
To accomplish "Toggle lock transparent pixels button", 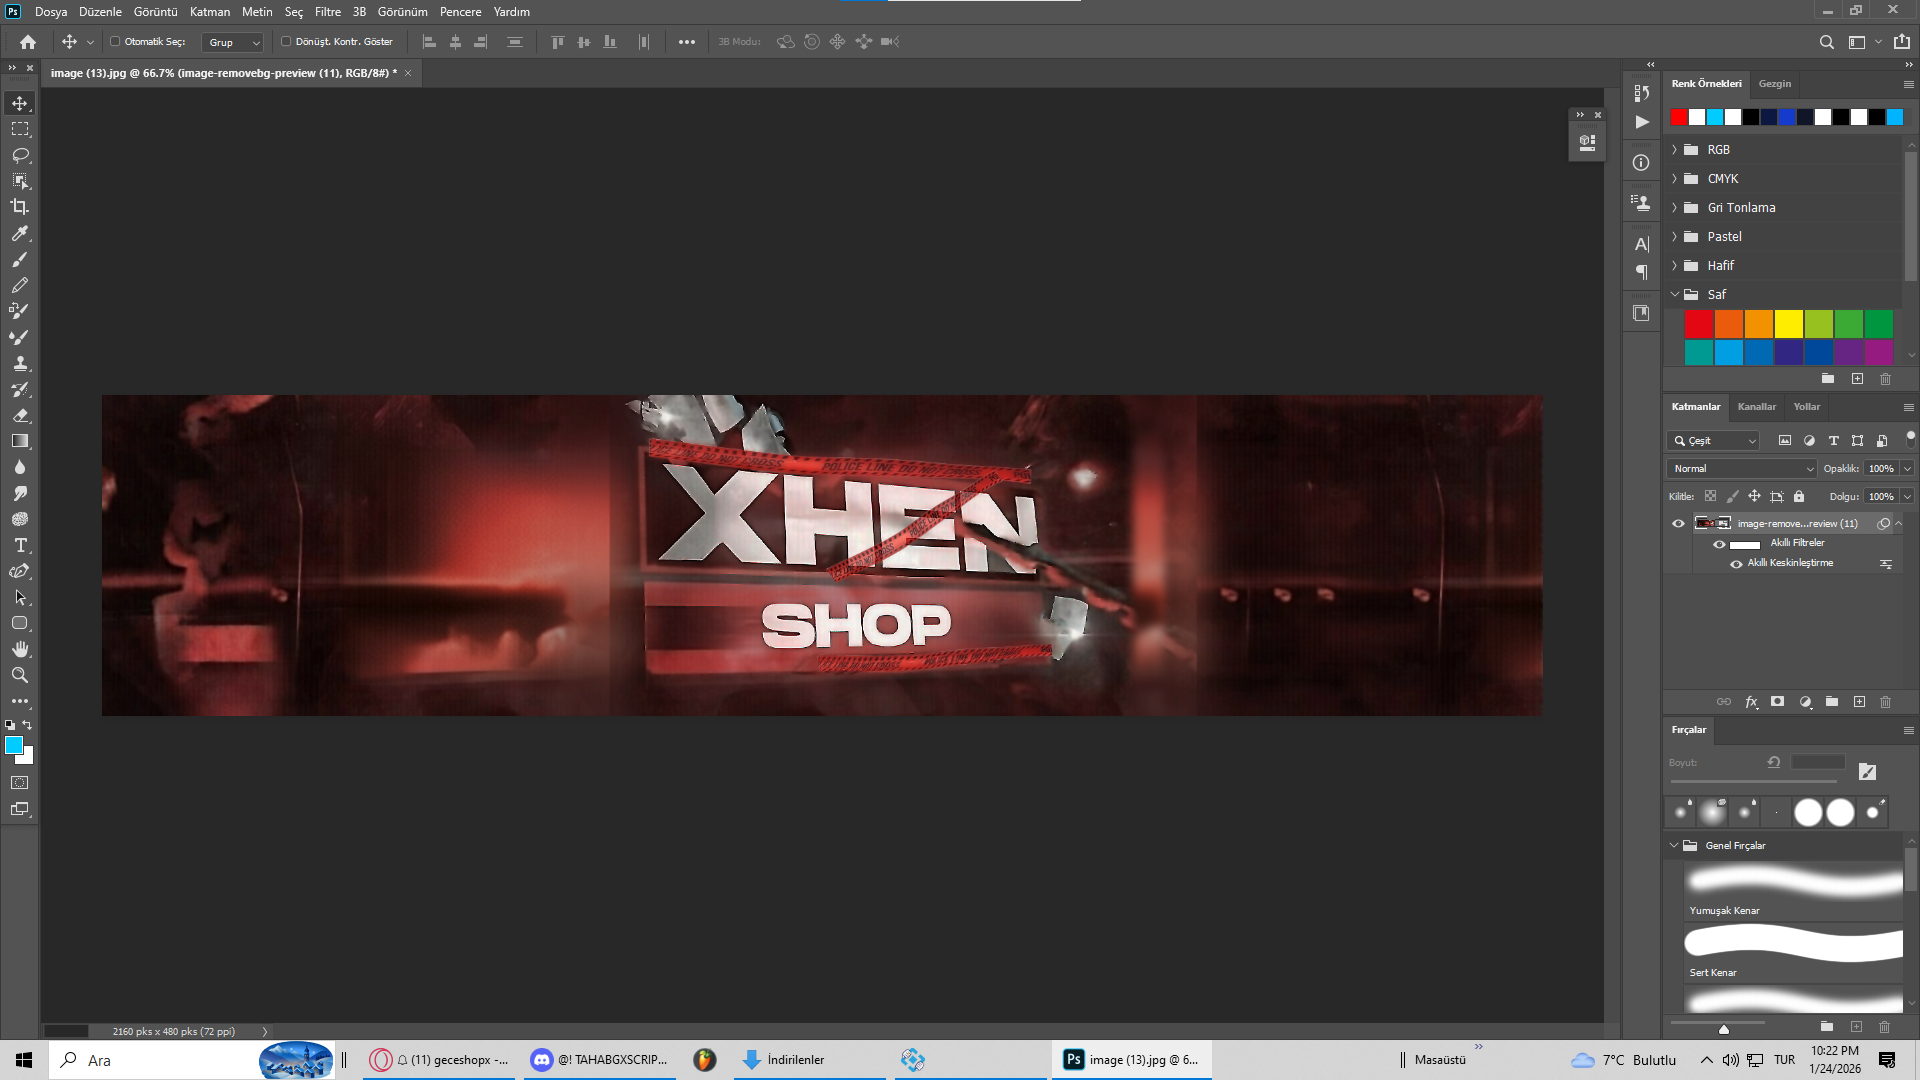I will click(x=1711, y=496).
